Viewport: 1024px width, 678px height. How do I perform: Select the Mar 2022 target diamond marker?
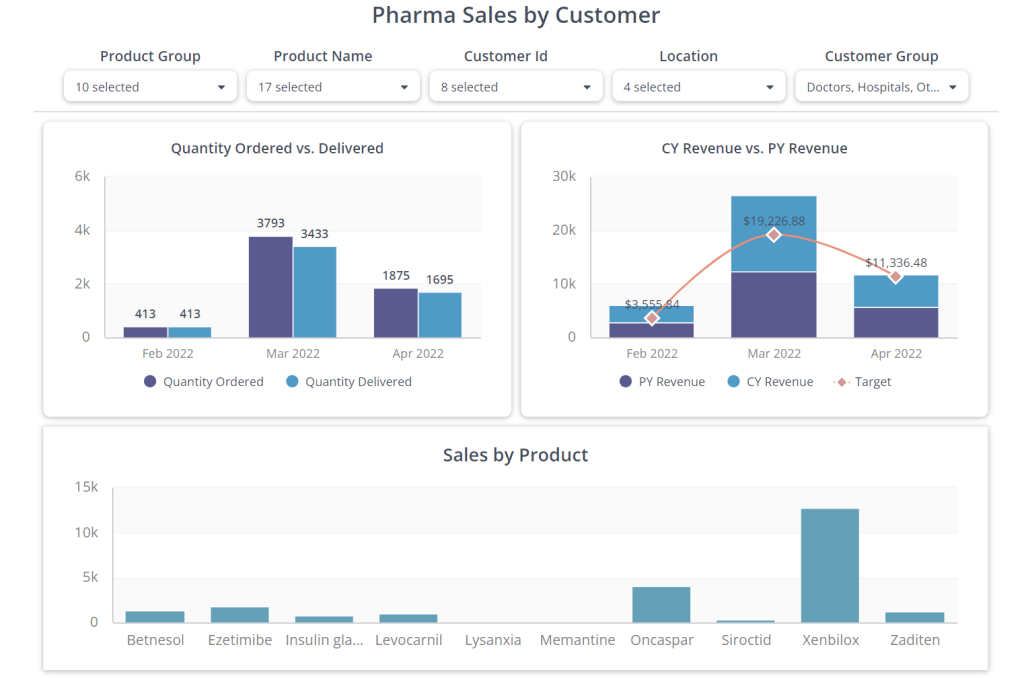[774, 234]
